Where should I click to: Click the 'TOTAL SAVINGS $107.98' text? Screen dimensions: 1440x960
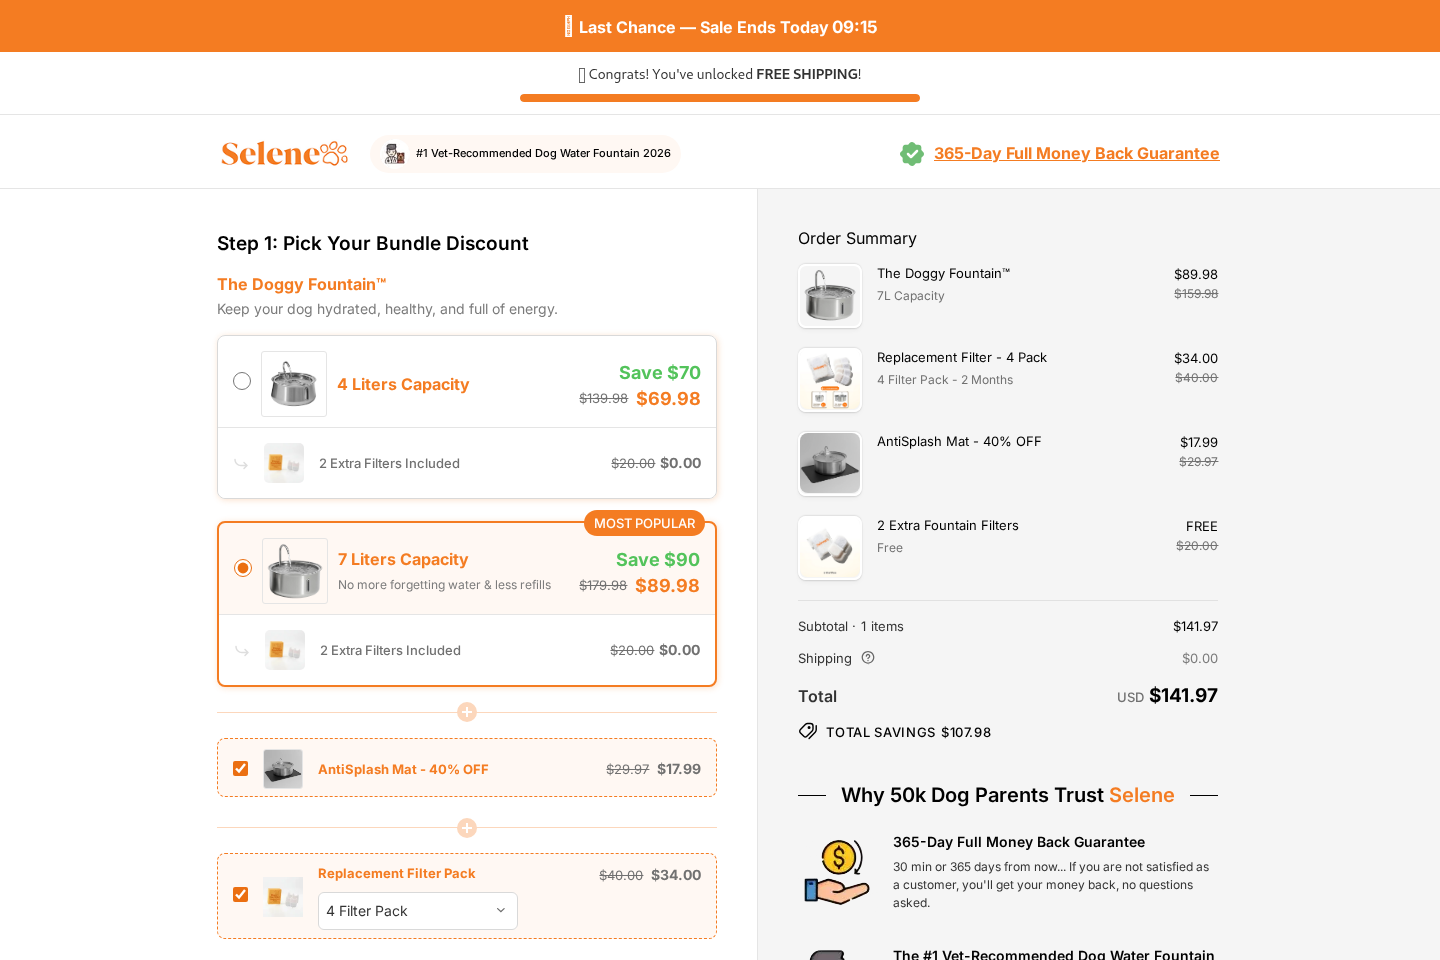(x=908, y=732)
